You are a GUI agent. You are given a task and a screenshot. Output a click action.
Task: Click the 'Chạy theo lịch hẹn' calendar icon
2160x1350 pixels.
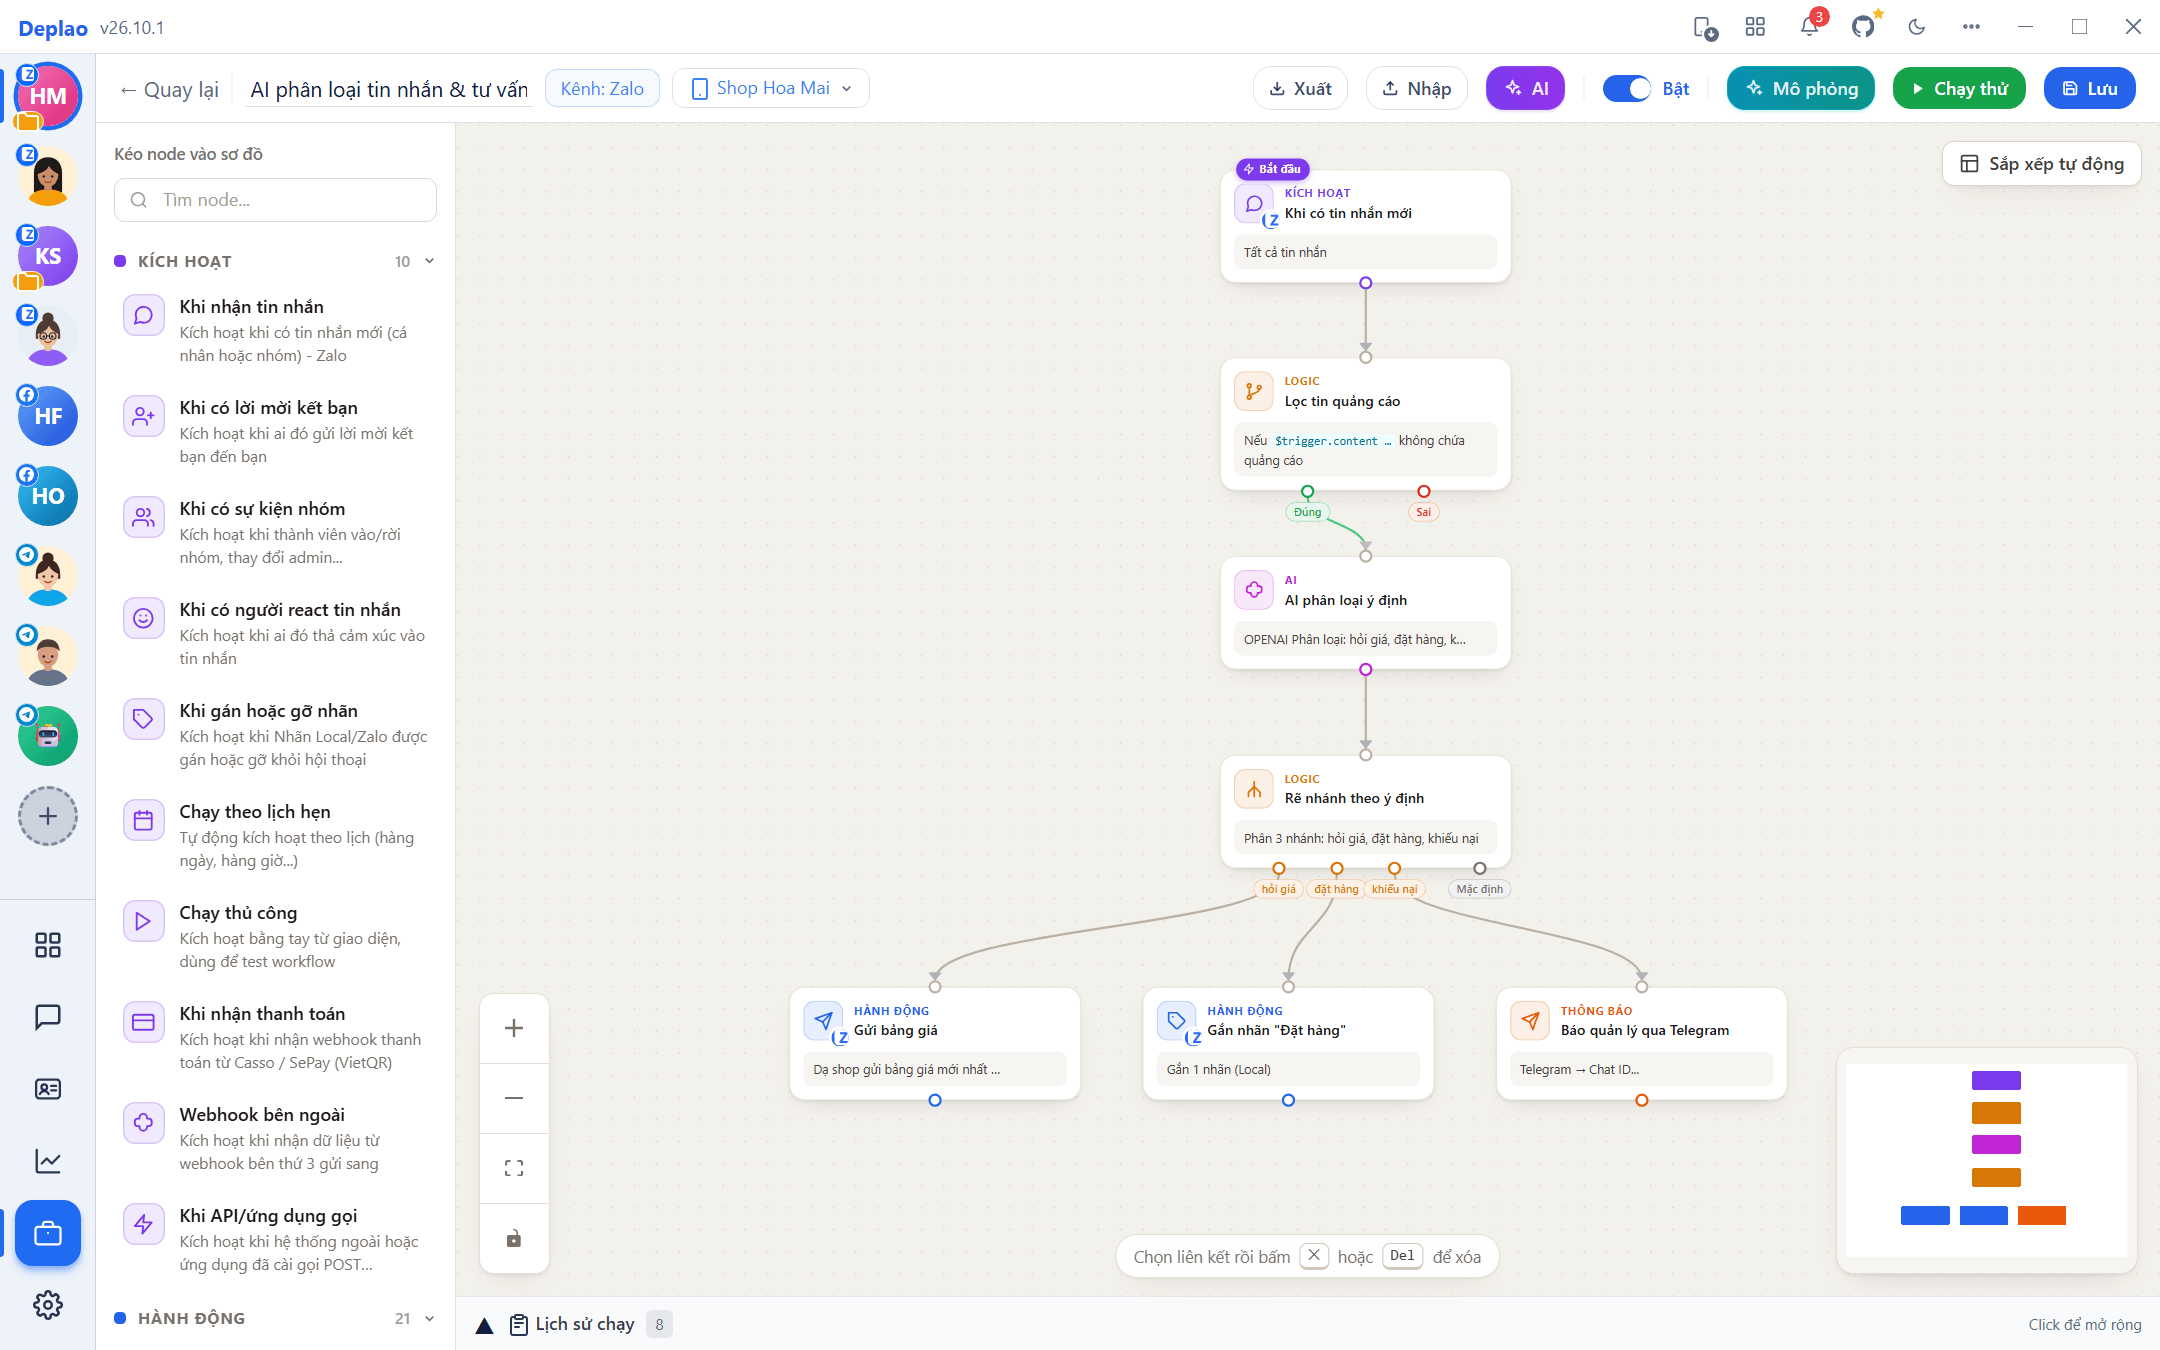pos(143,820)
